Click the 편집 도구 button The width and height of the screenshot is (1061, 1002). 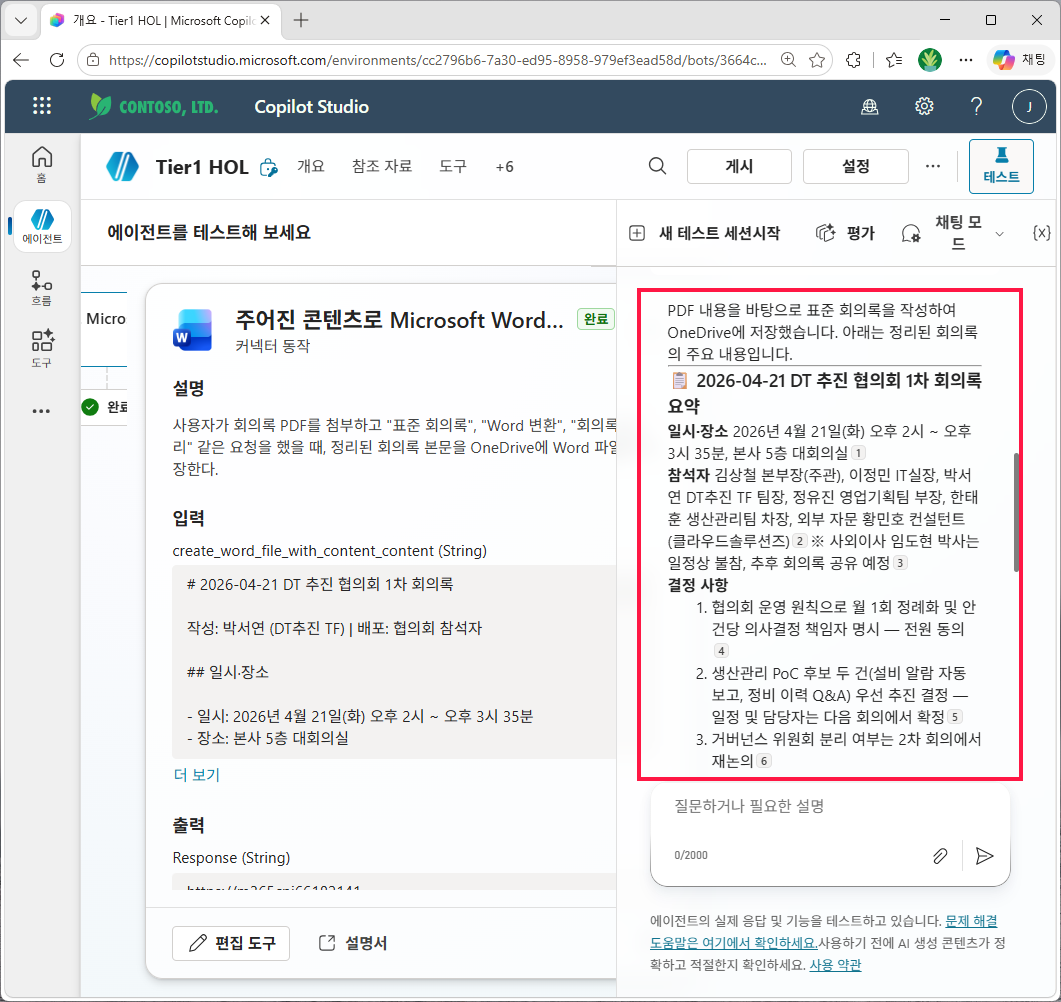click(x=231, y=943)
